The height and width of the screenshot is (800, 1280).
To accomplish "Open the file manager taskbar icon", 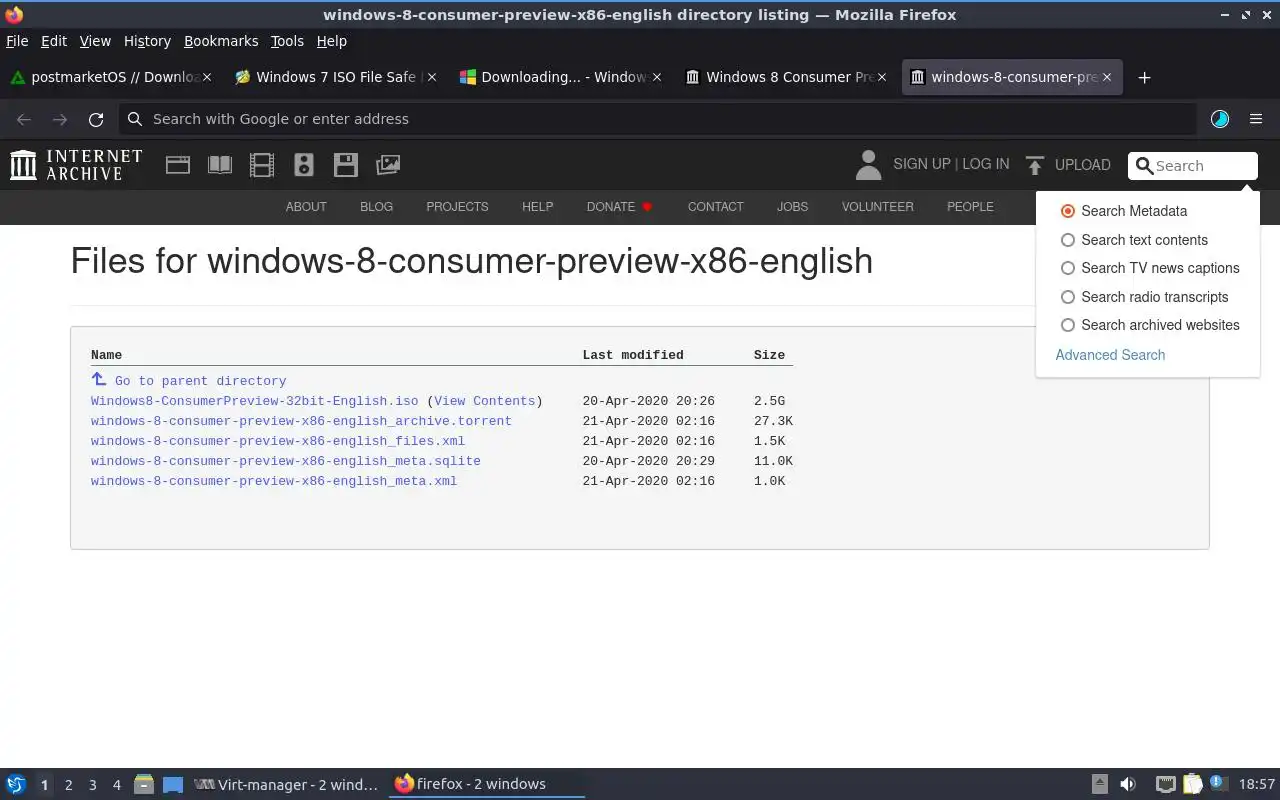I will tap(144, 785).
